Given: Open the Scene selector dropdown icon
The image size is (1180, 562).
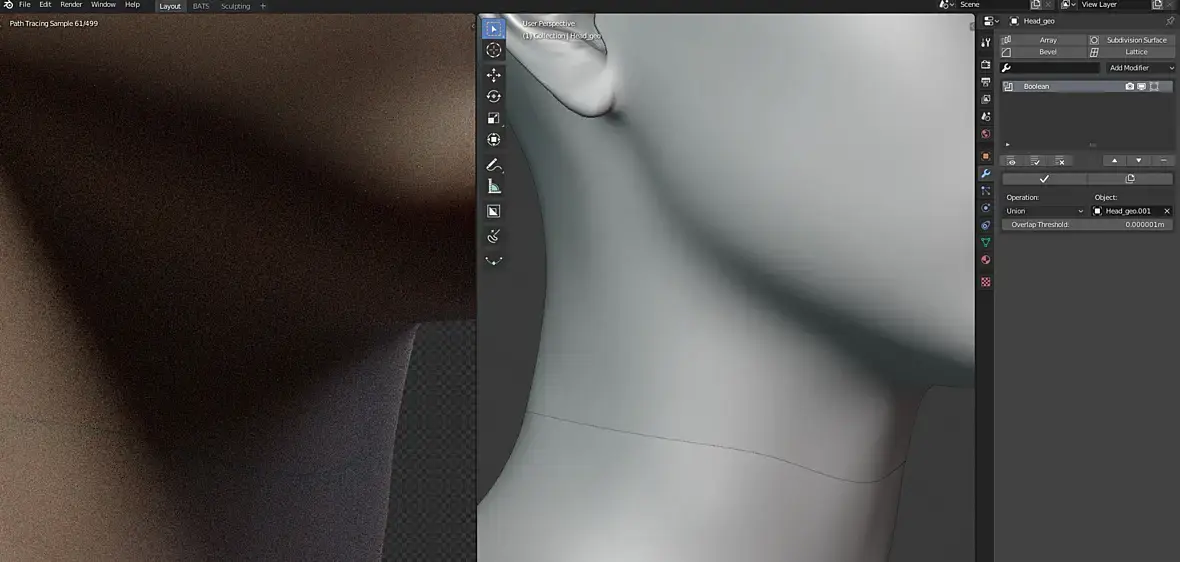Looking at the screenshot, I should click(946, 5).
